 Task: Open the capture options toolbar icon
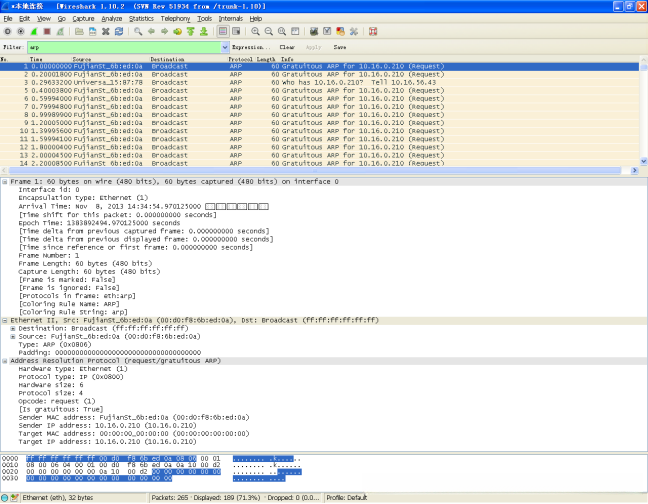[x=20, y=31]
